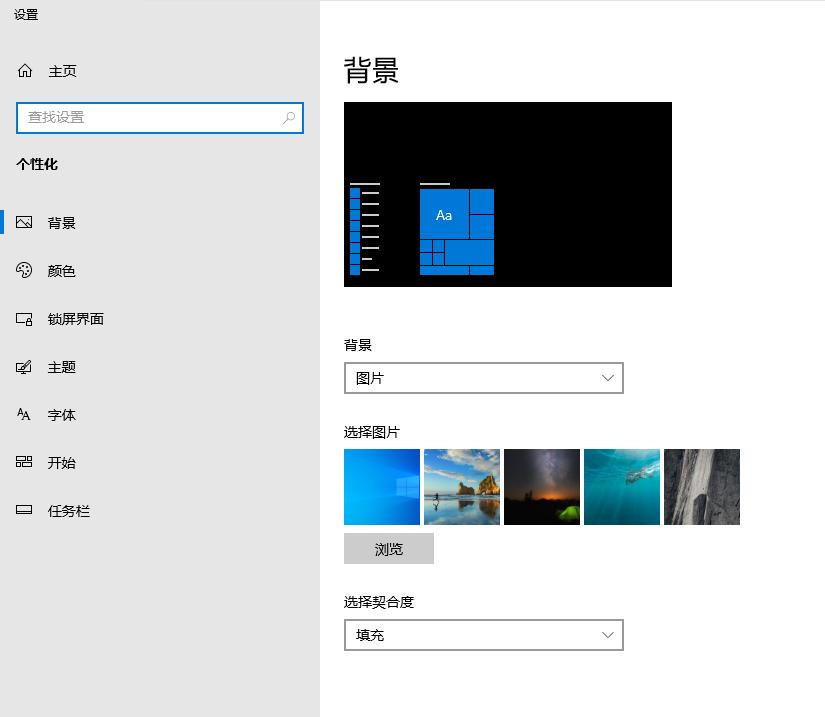Open the 背景 type dropdown showing 图片

[x=483, y=378]
